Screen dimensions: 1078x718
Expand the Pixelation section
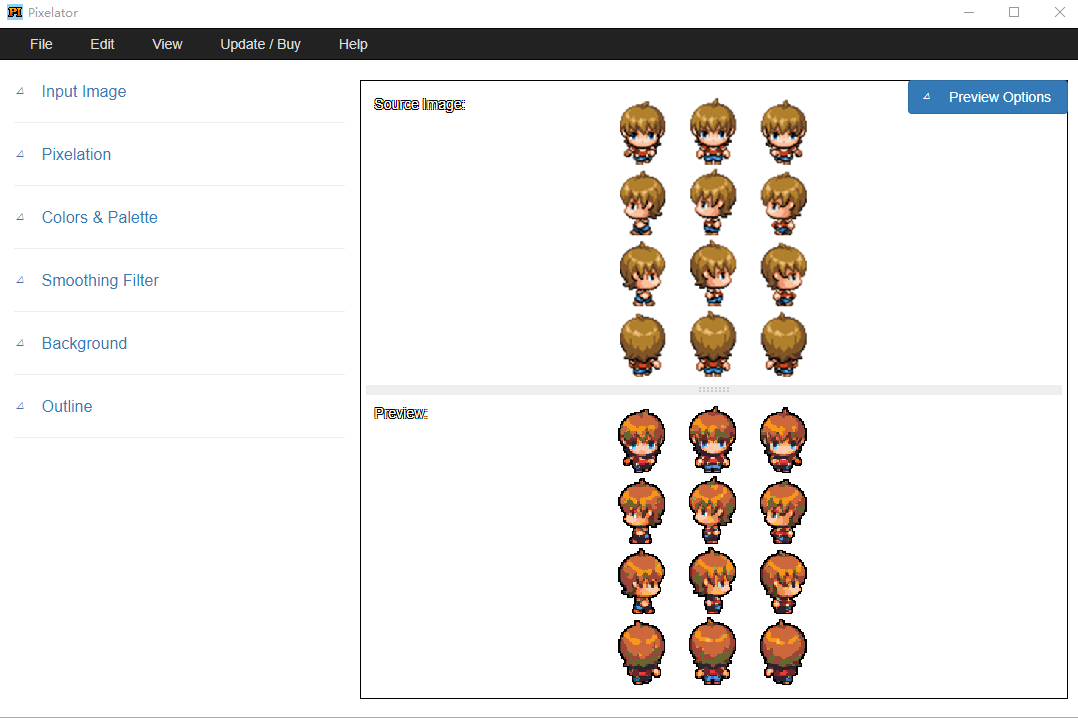pyautogui.click(x=76, y=154)
